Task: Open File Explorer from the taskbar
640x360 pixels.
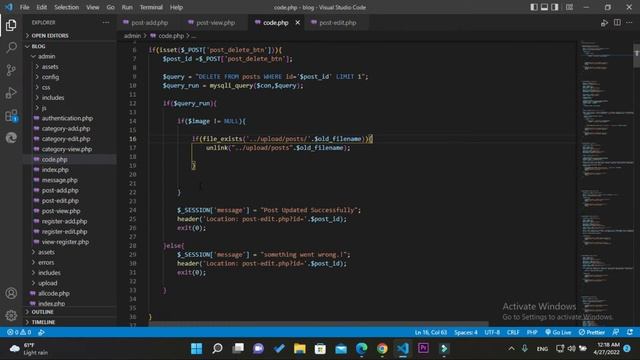Action: click(x=300, y=348)
